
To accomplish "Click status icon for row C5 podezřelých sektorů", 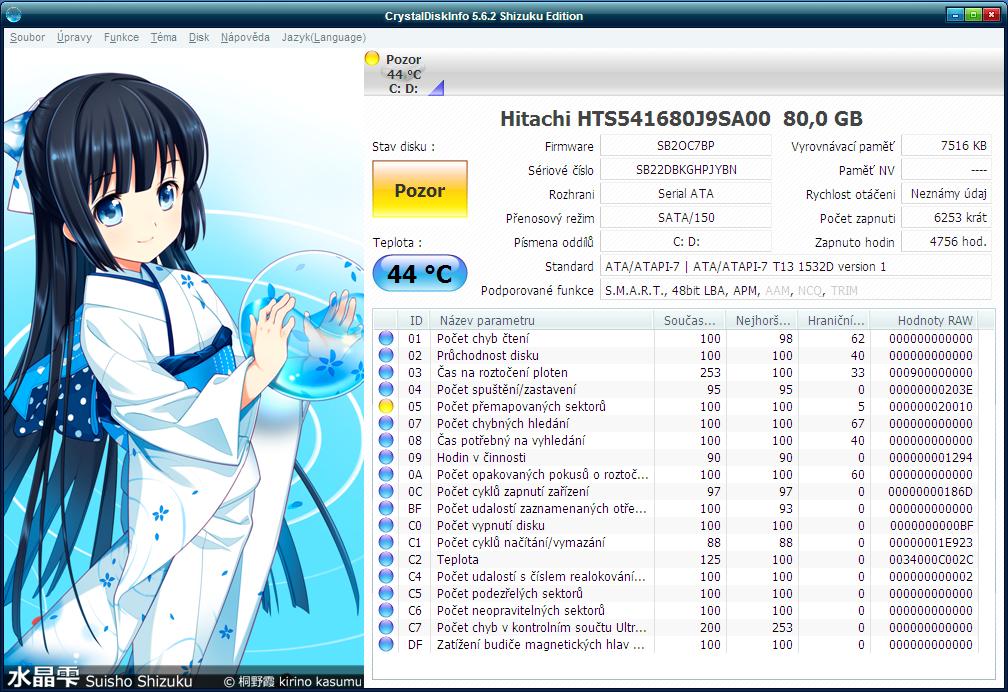I will [x=386, y=593].
